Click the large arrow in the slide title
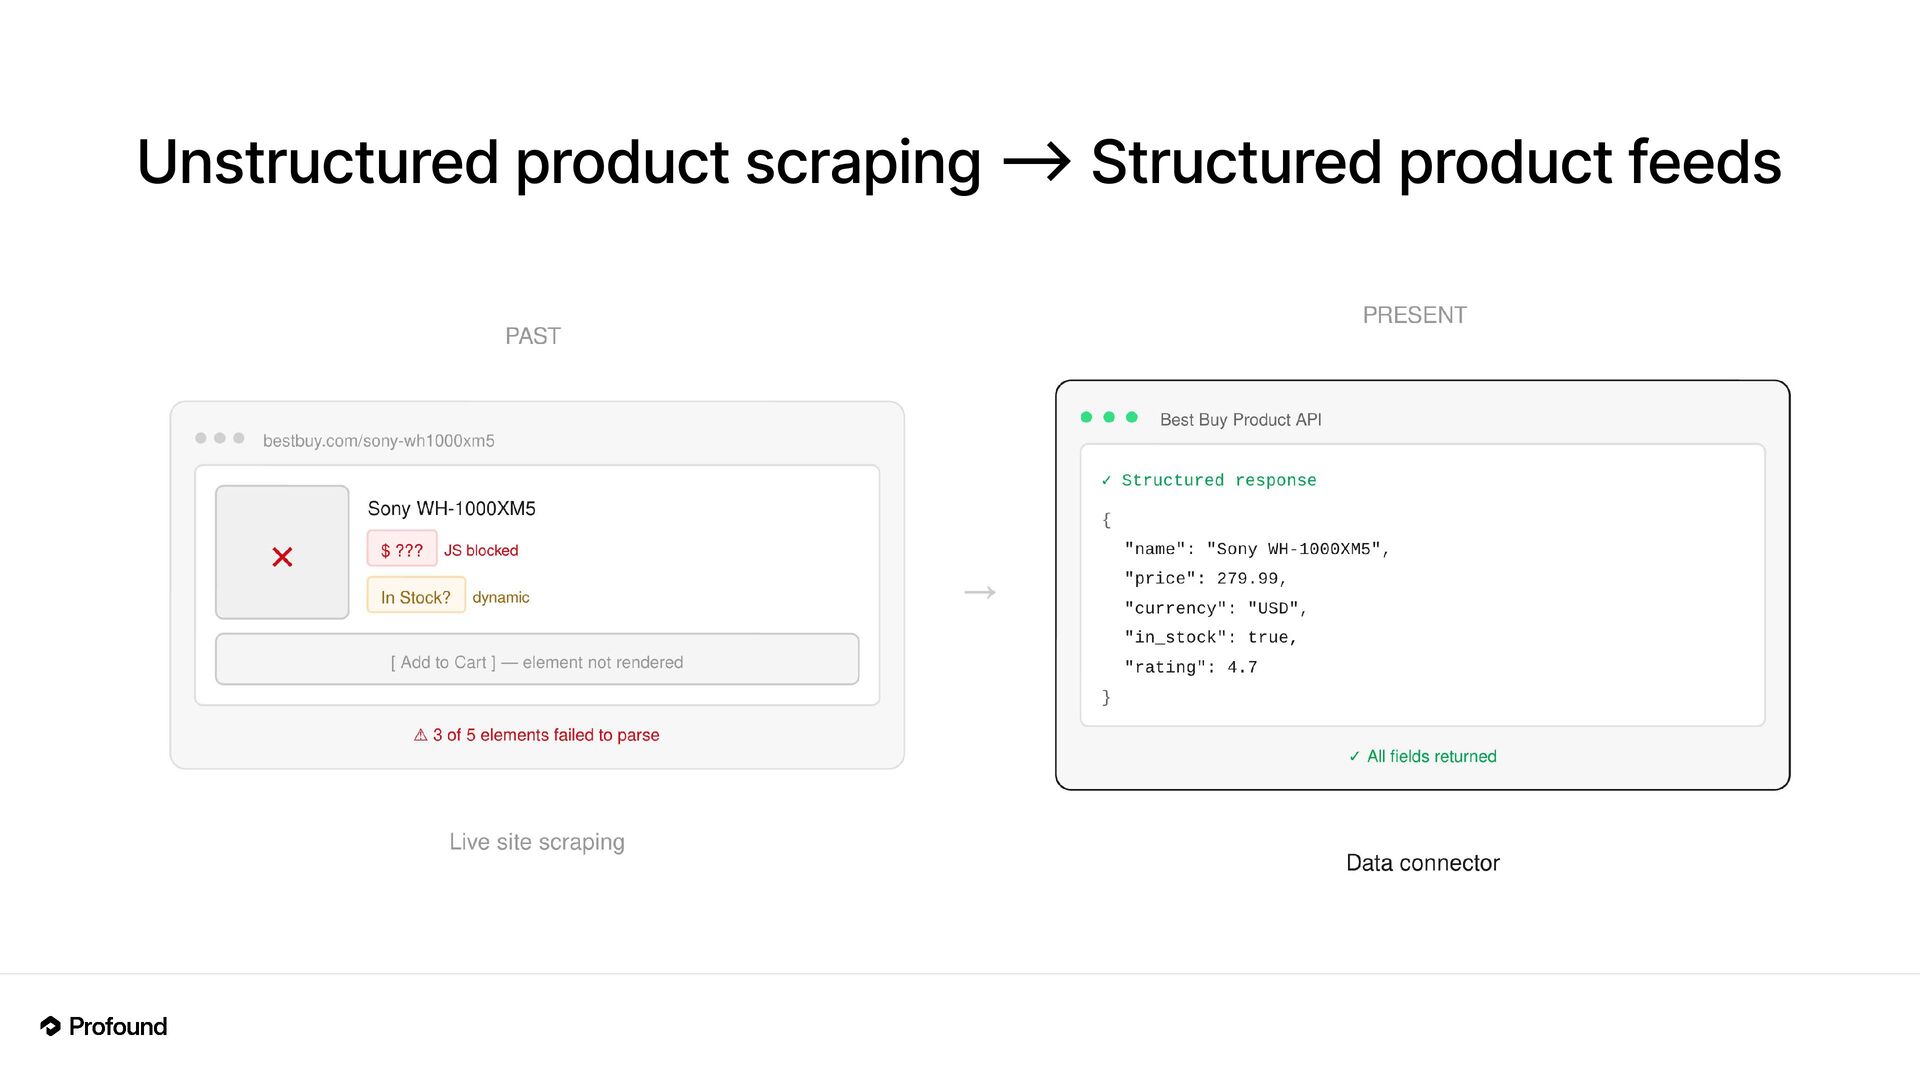This screenshot has width=1920, height=1080. [1036, 162]
